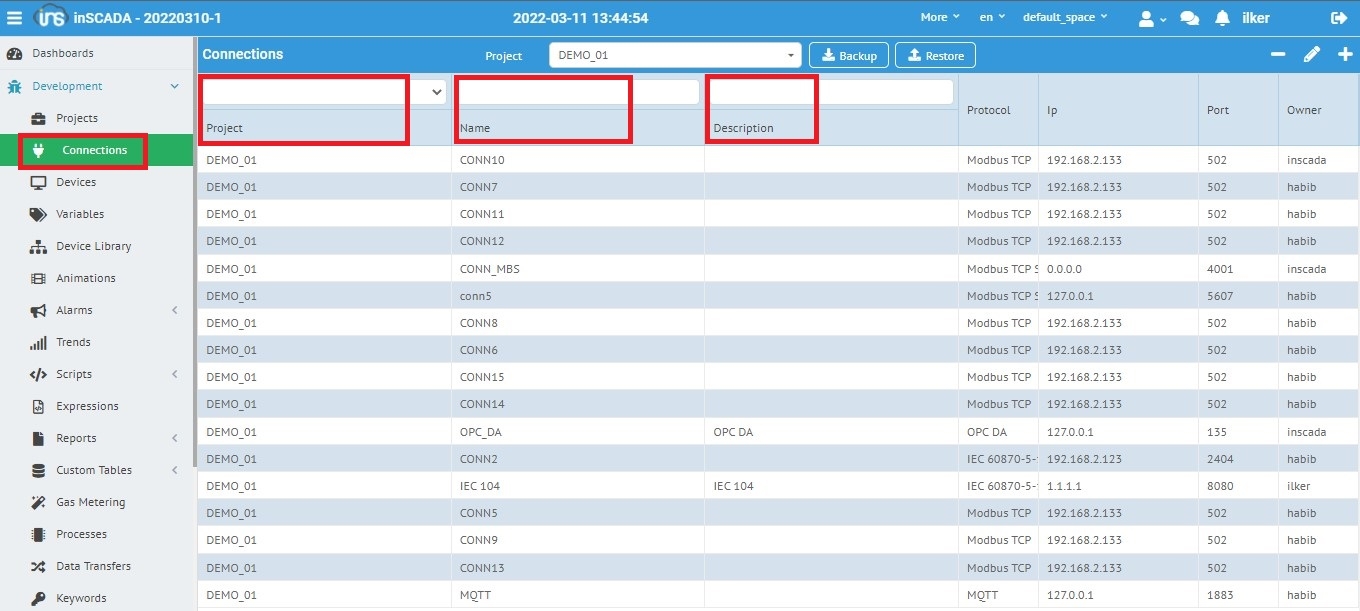
Task: Click the logout icon in the header
Action: (x=1339, y=18)
